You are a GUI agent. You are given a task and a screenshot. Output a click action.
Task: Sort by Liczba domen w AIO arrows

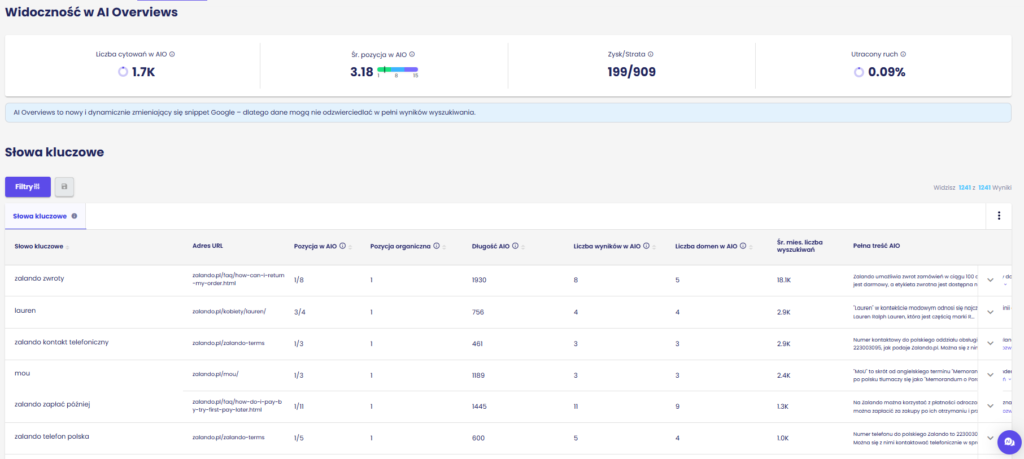751,247
